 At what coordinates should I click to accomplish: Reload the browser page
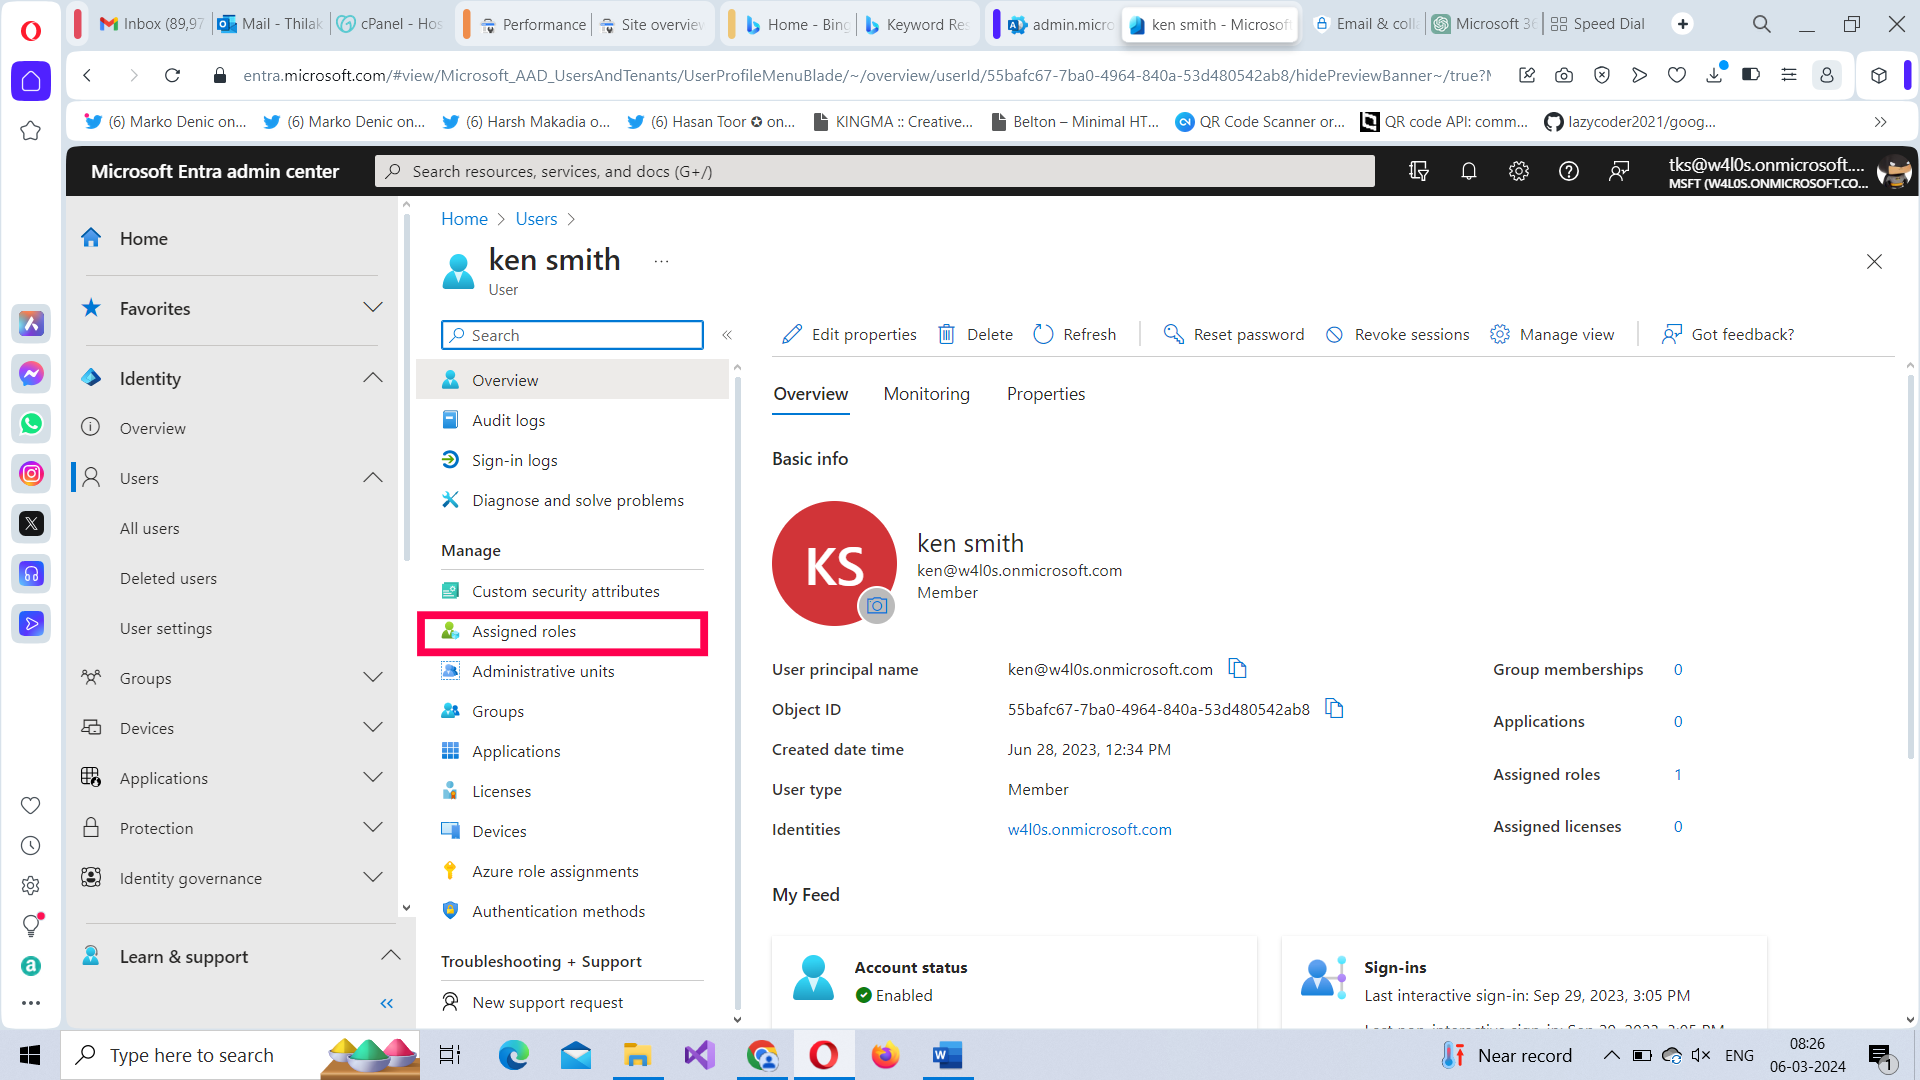172,75
